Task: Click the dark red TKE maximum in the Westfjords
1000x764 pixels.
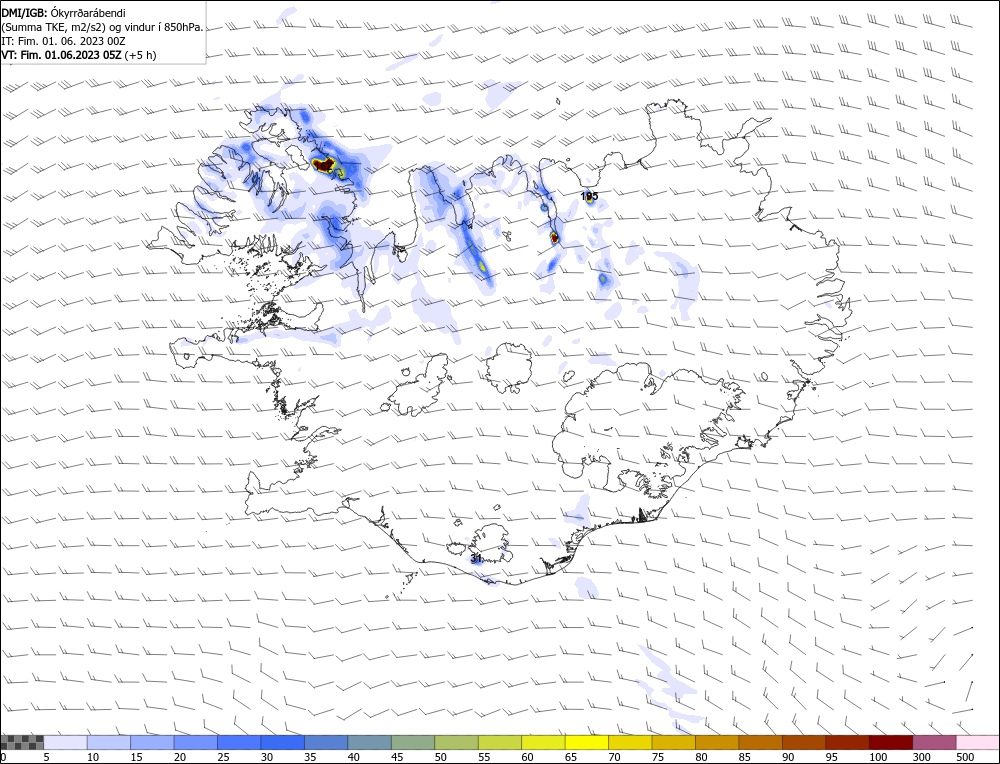Action: [x=324, y=165]
